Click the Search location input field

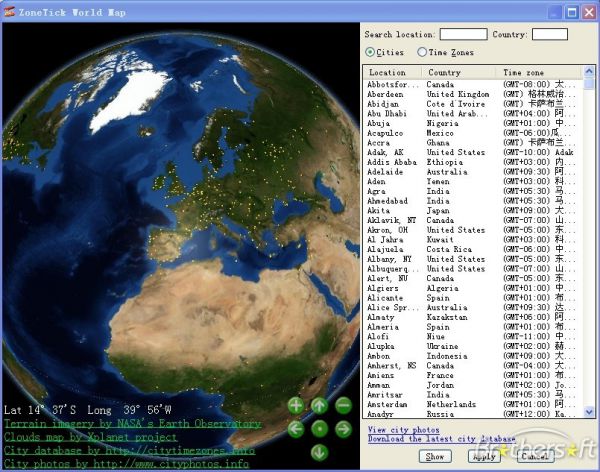(463, 34)
